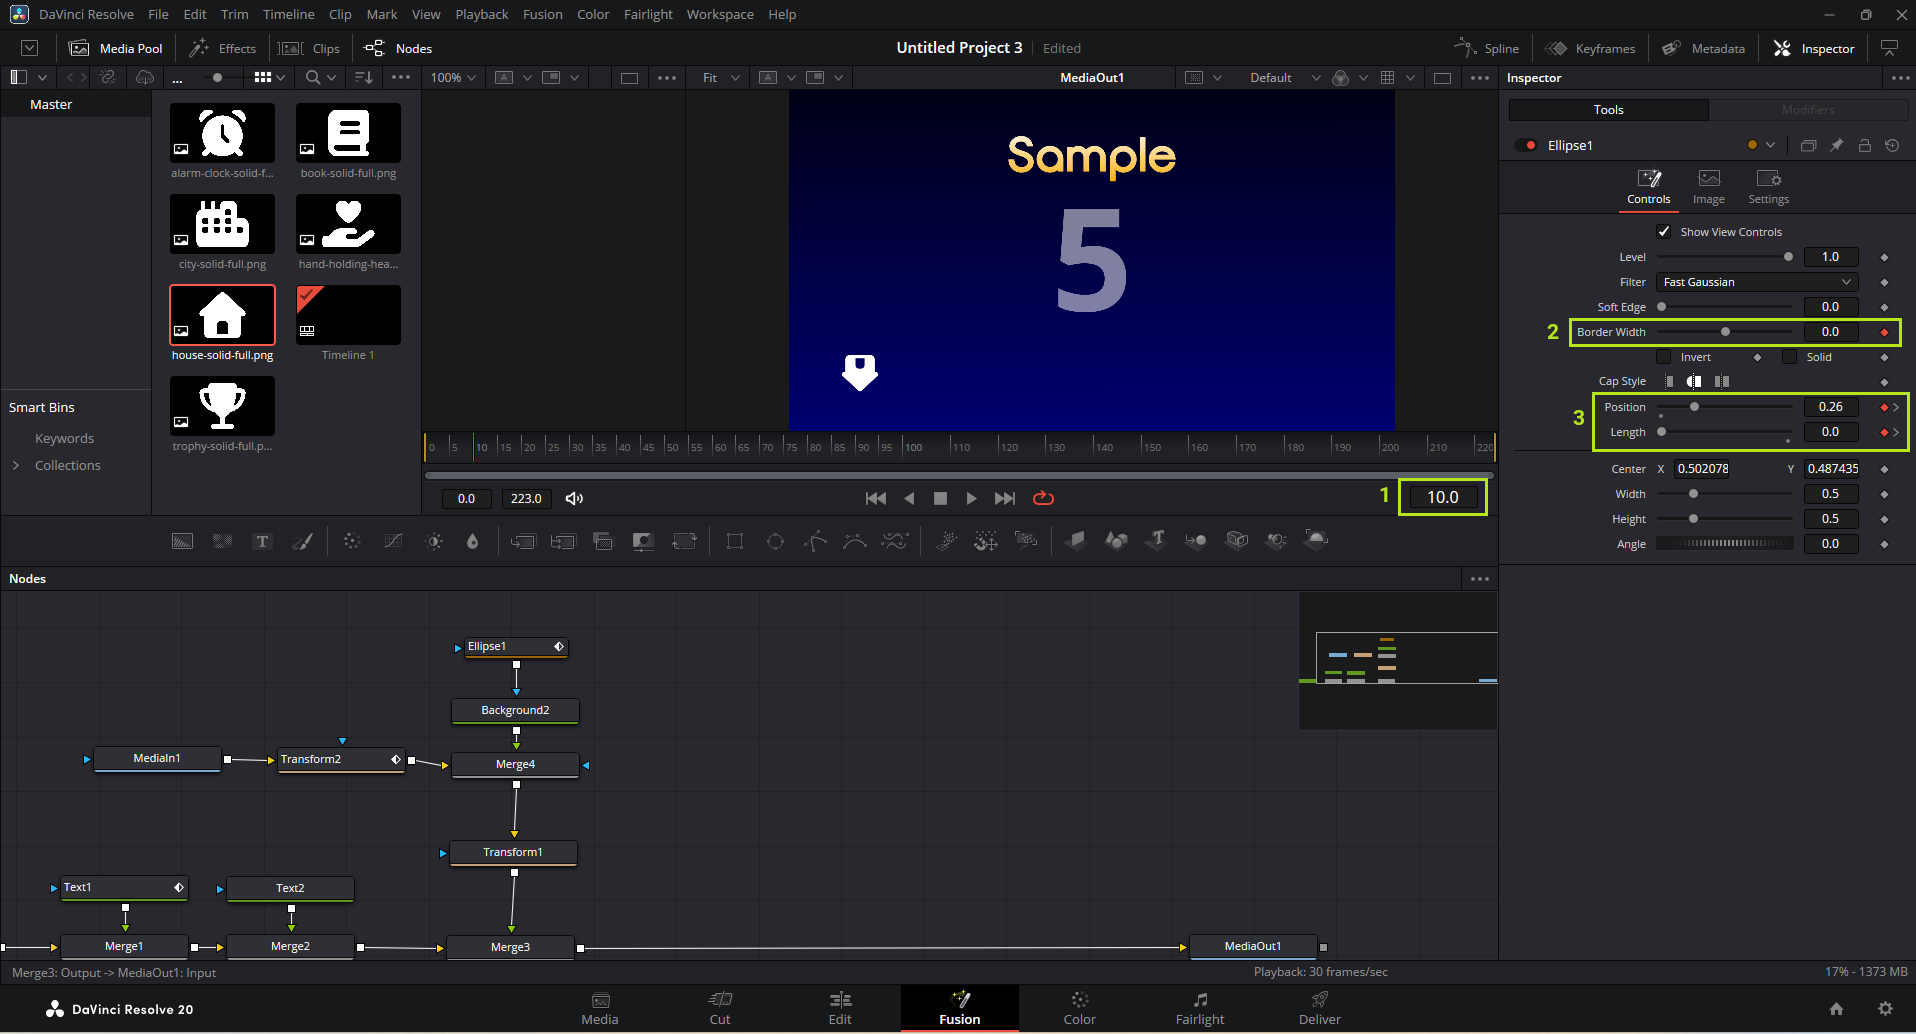Uncheck Show View Controls
1916x1034 pixels.
[x=1664, y=232]
